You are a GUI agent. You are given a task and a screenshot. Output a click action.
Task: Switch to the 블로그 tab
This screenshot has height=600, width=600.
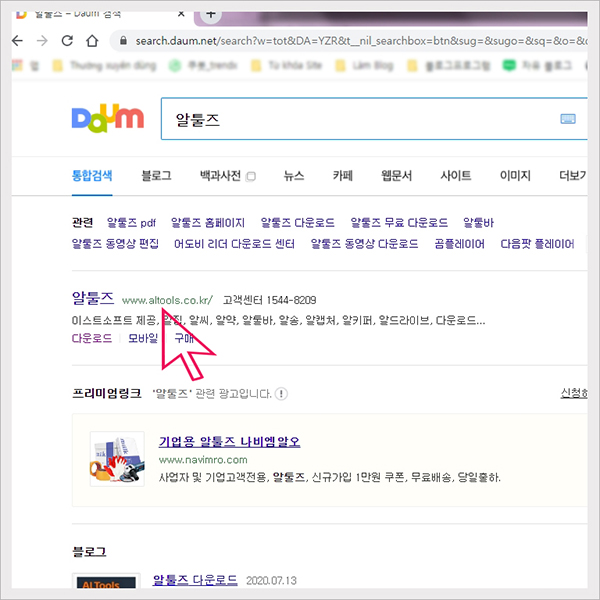(x=156, y=176)
